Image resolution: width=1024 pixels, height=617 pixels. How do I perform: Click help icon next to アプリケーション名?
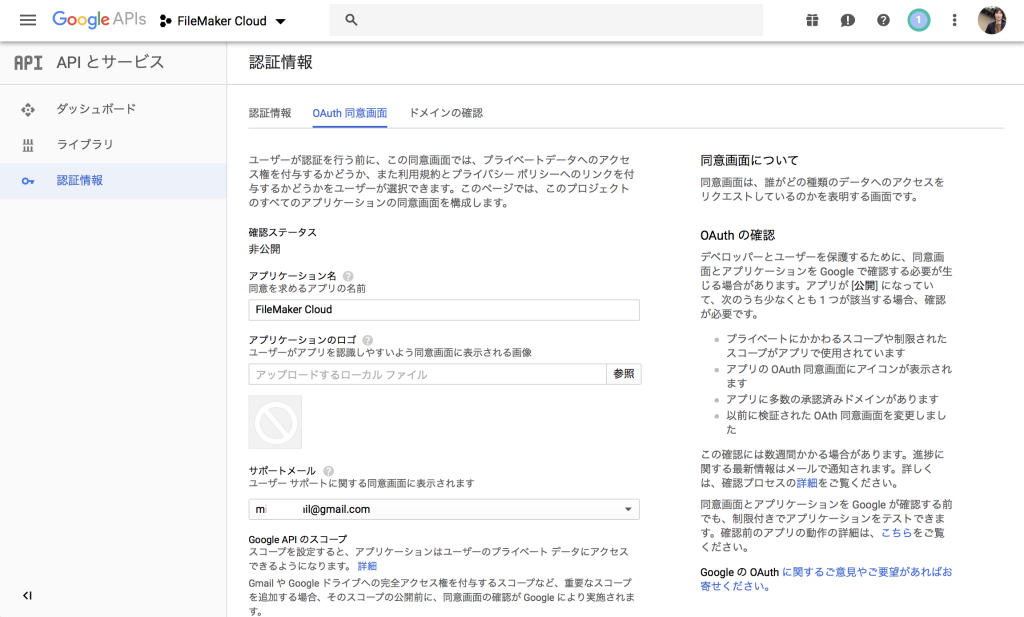(x=348, y=276)
